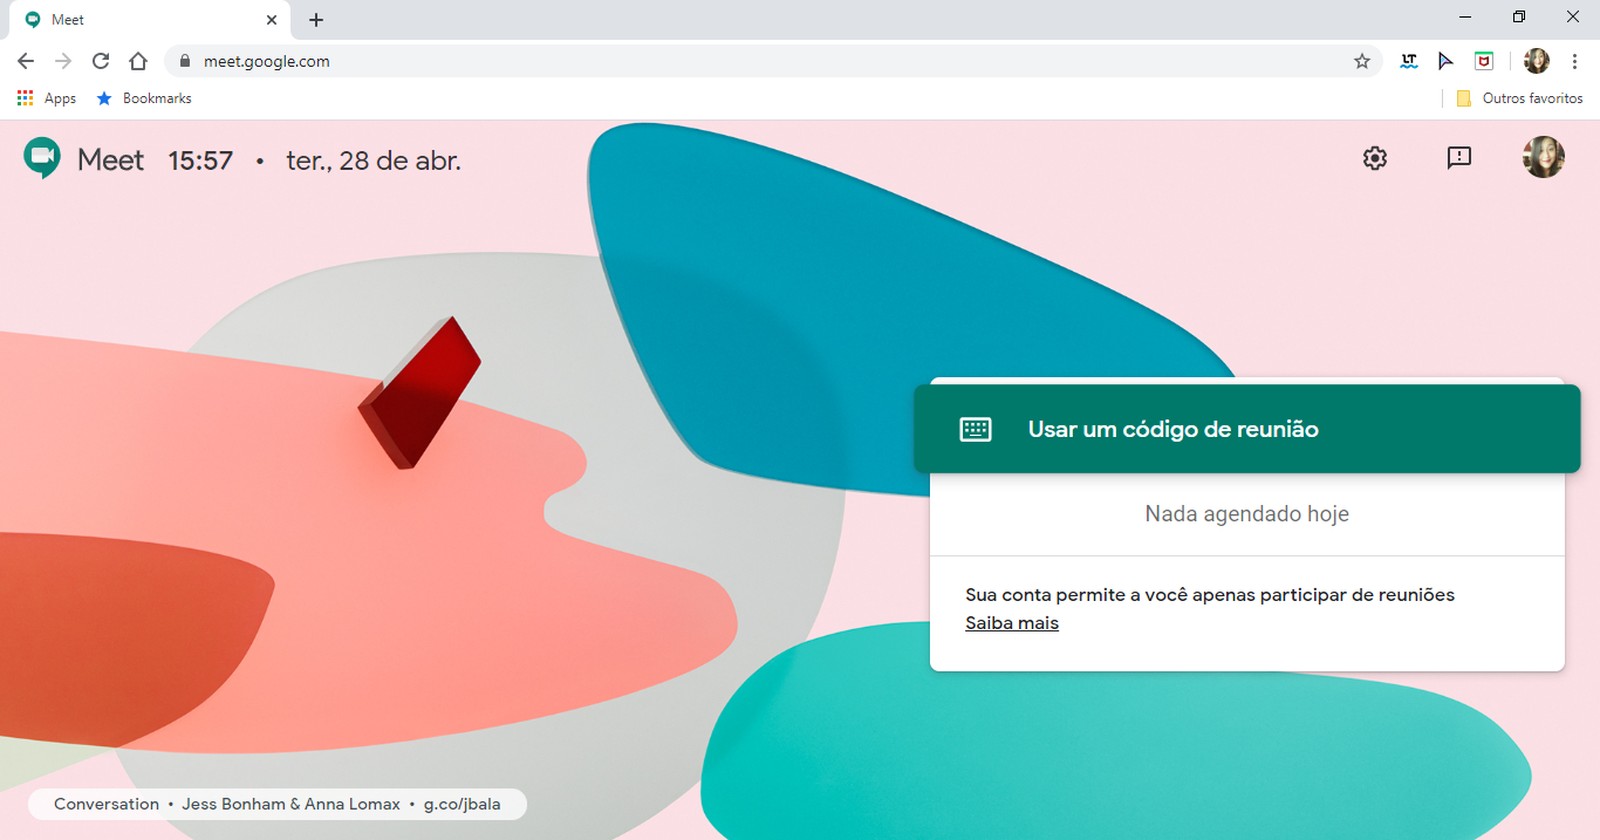Open browser home page icon

138,61
